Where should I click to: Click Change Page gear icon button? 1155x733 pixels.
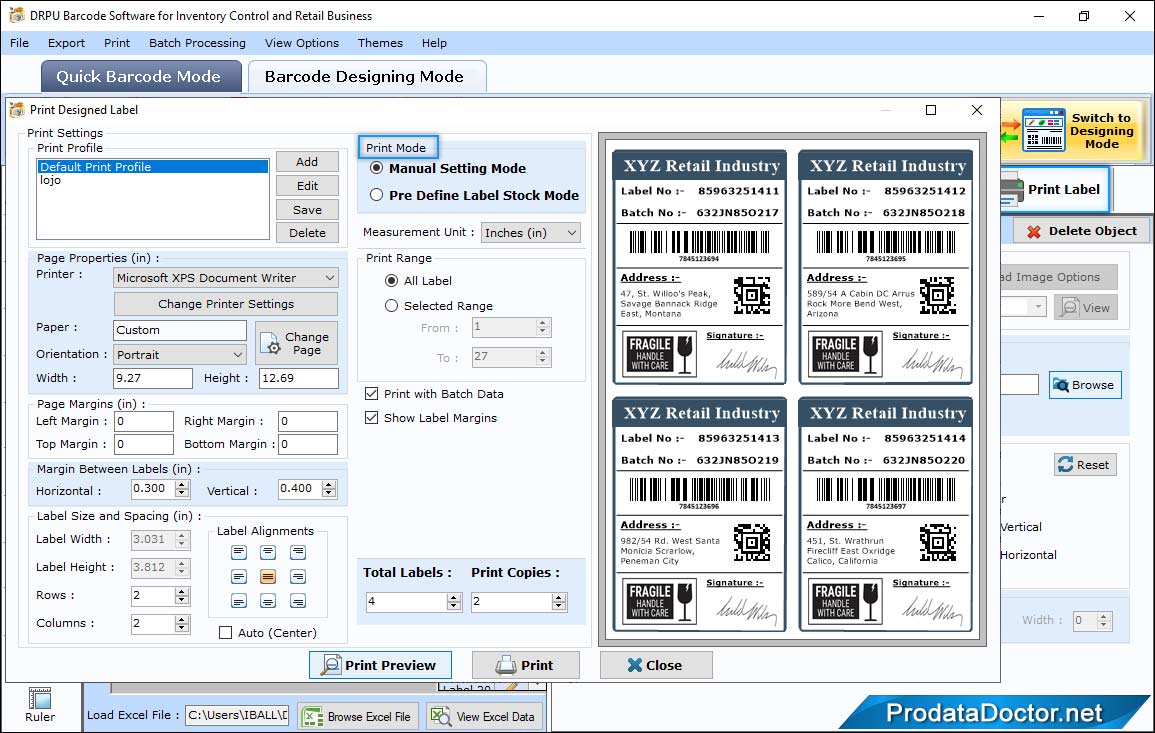[x=297, y=343]
